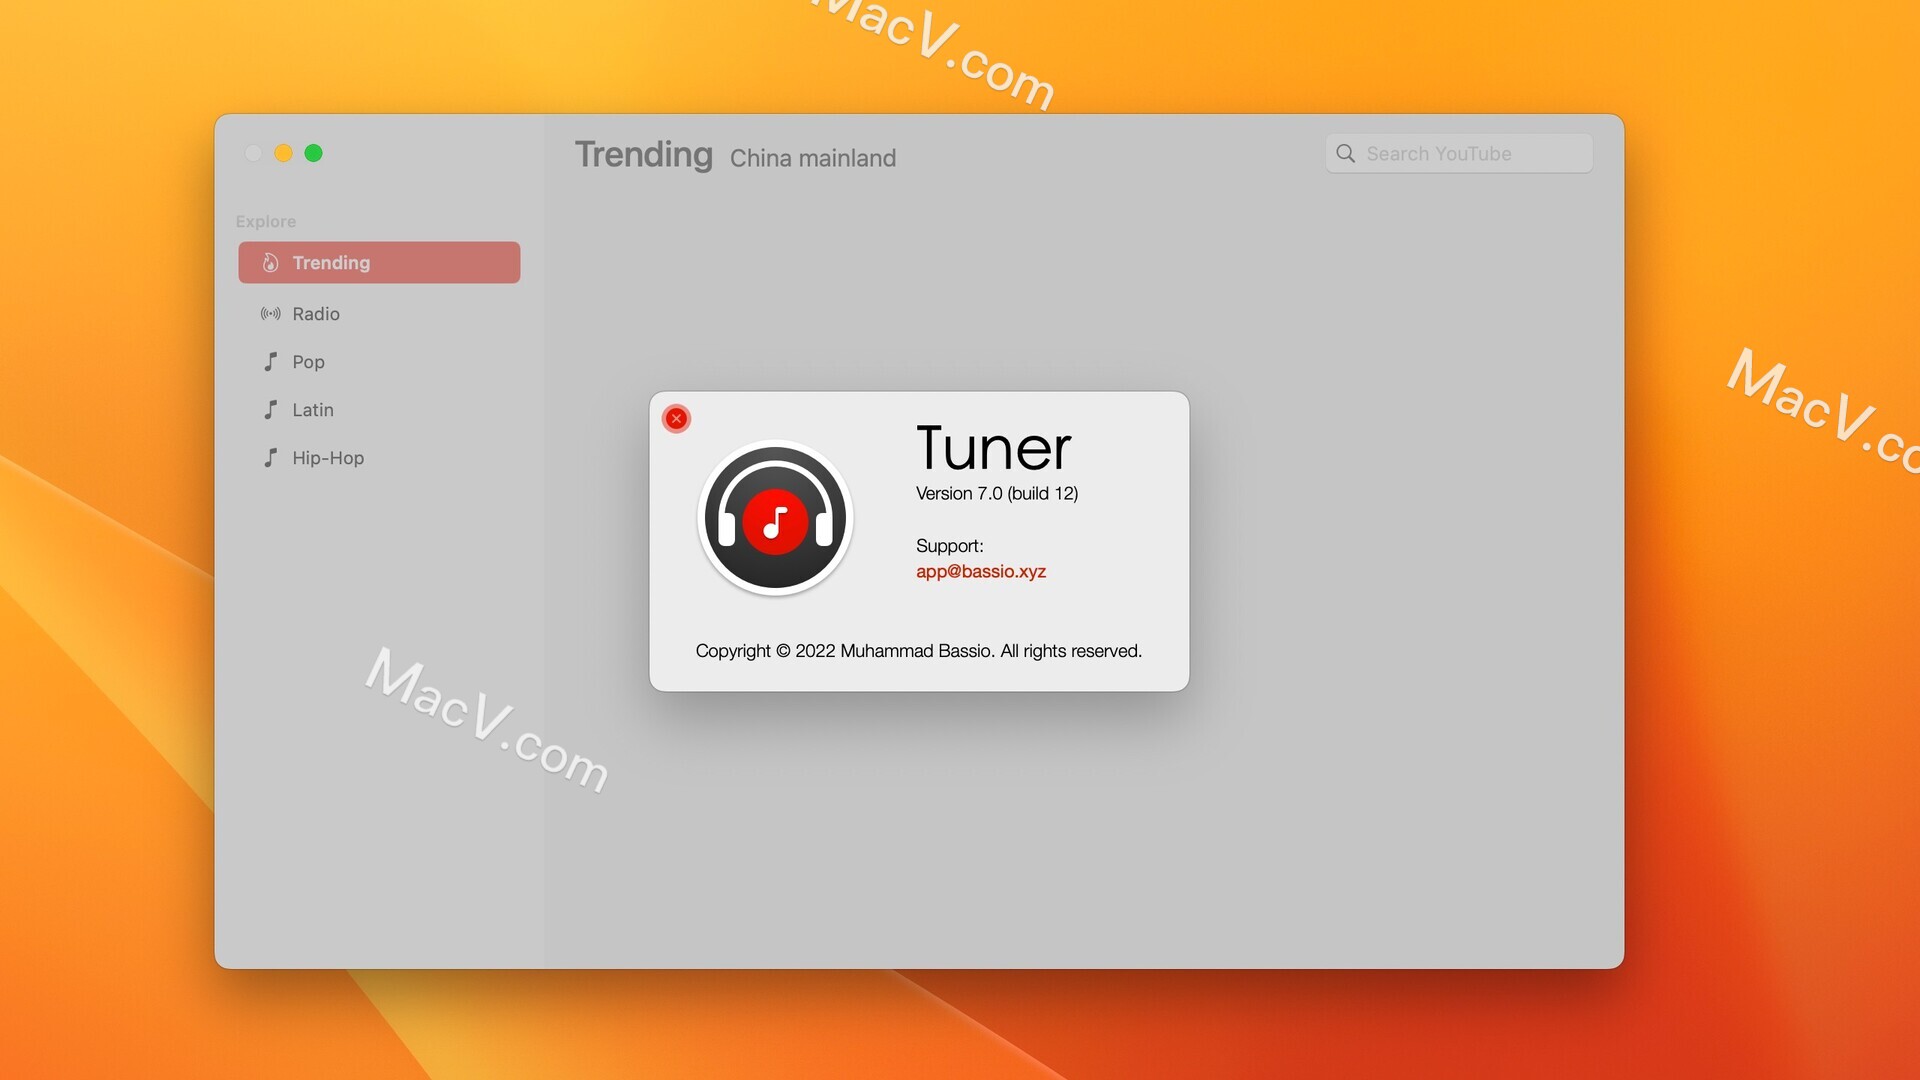Click the music note icon beside Latin
1920x1080 pixels.
(270, 410)
